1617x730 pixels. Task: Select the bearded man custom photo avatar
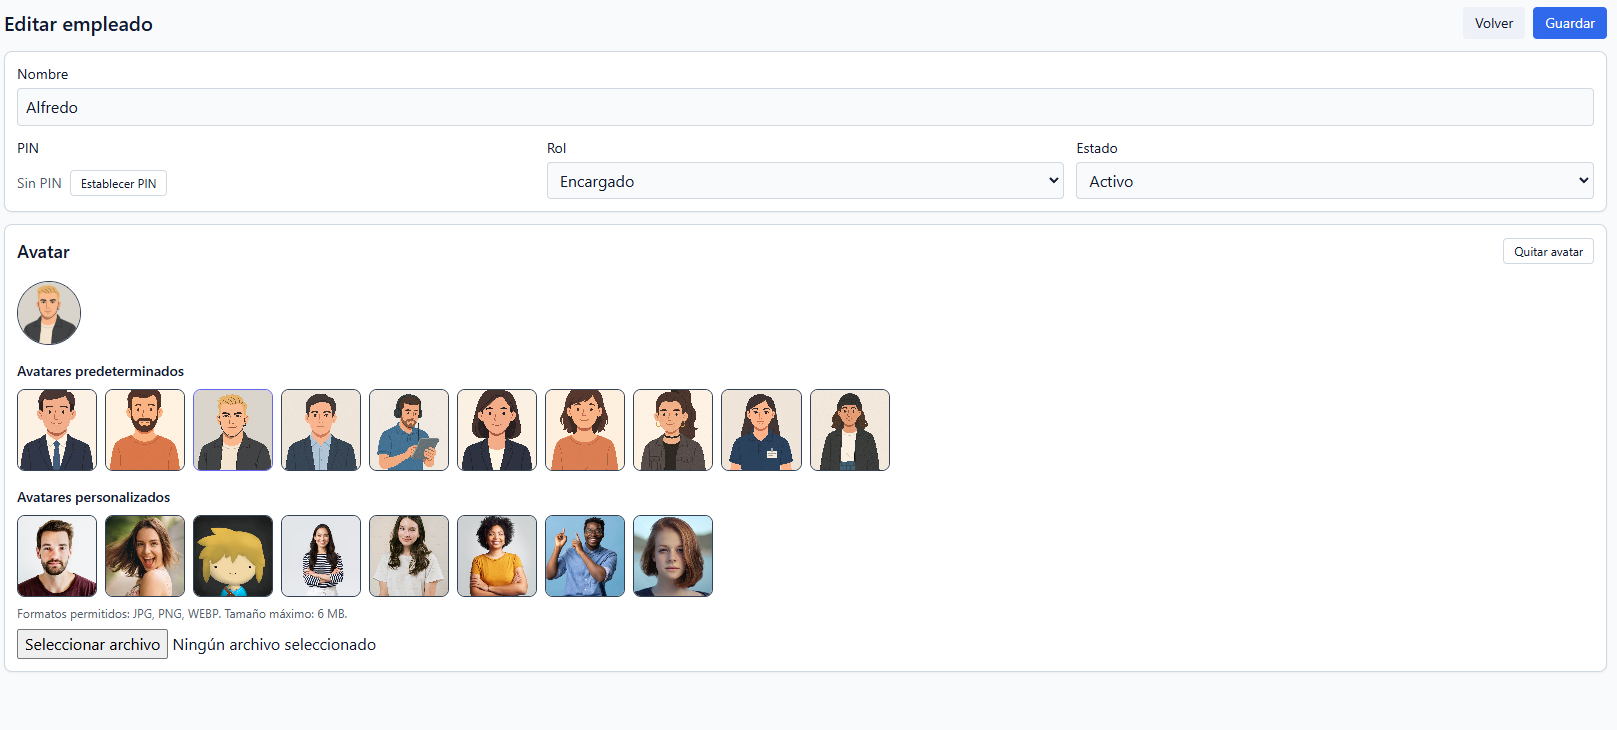(x=57, y=556)
